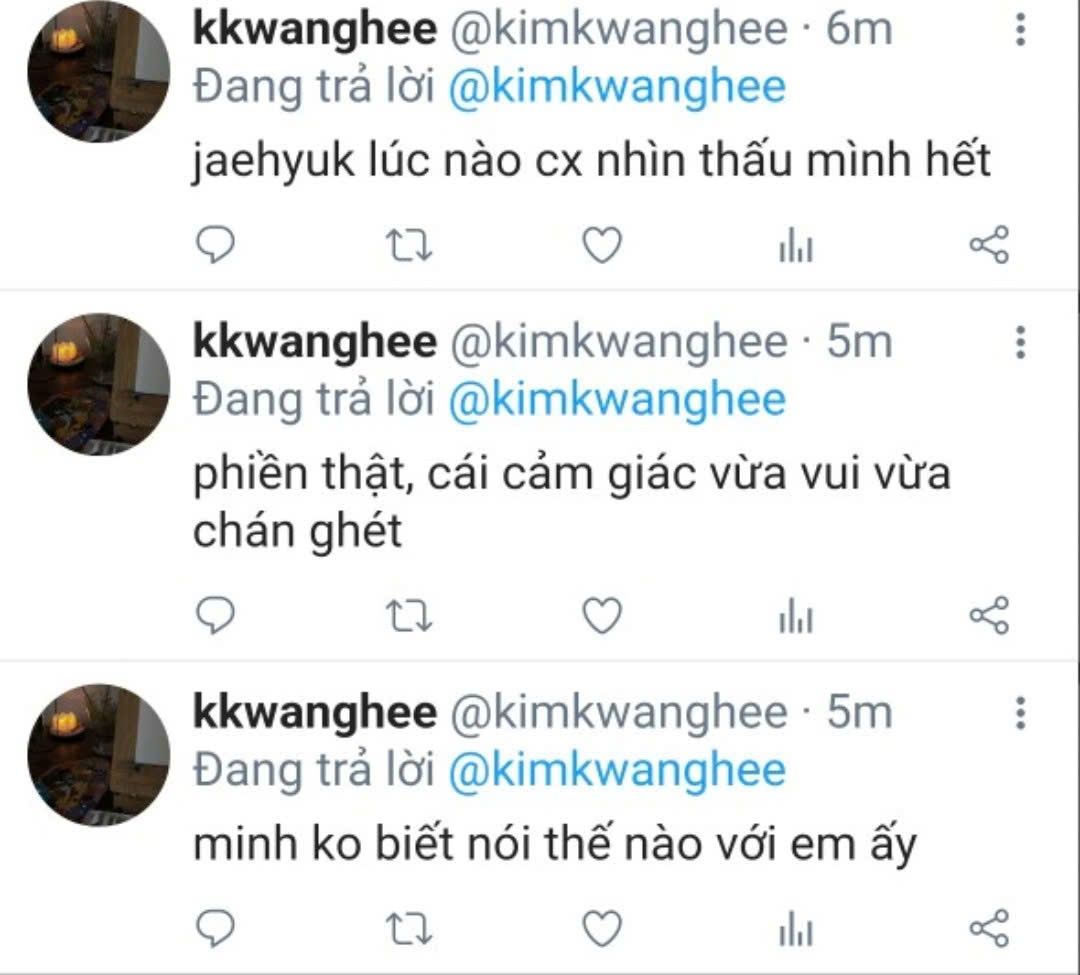Share the 'minh ko biết' tweet
1080x975 pixels.
pyautogui.click(x=990, y=928)
